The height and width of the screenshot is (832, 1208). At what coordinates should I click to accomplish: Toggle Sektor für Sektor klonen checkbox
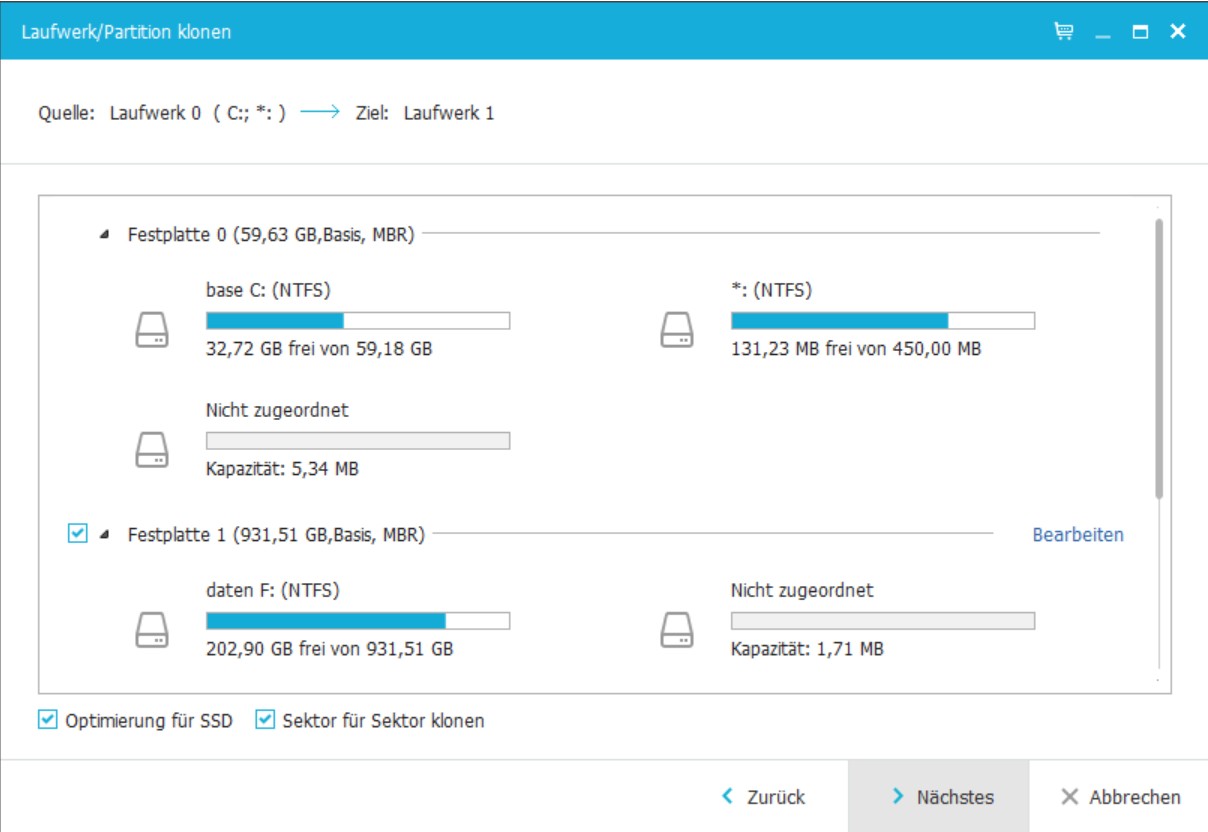pyautogui.click(x=265, y=720)
